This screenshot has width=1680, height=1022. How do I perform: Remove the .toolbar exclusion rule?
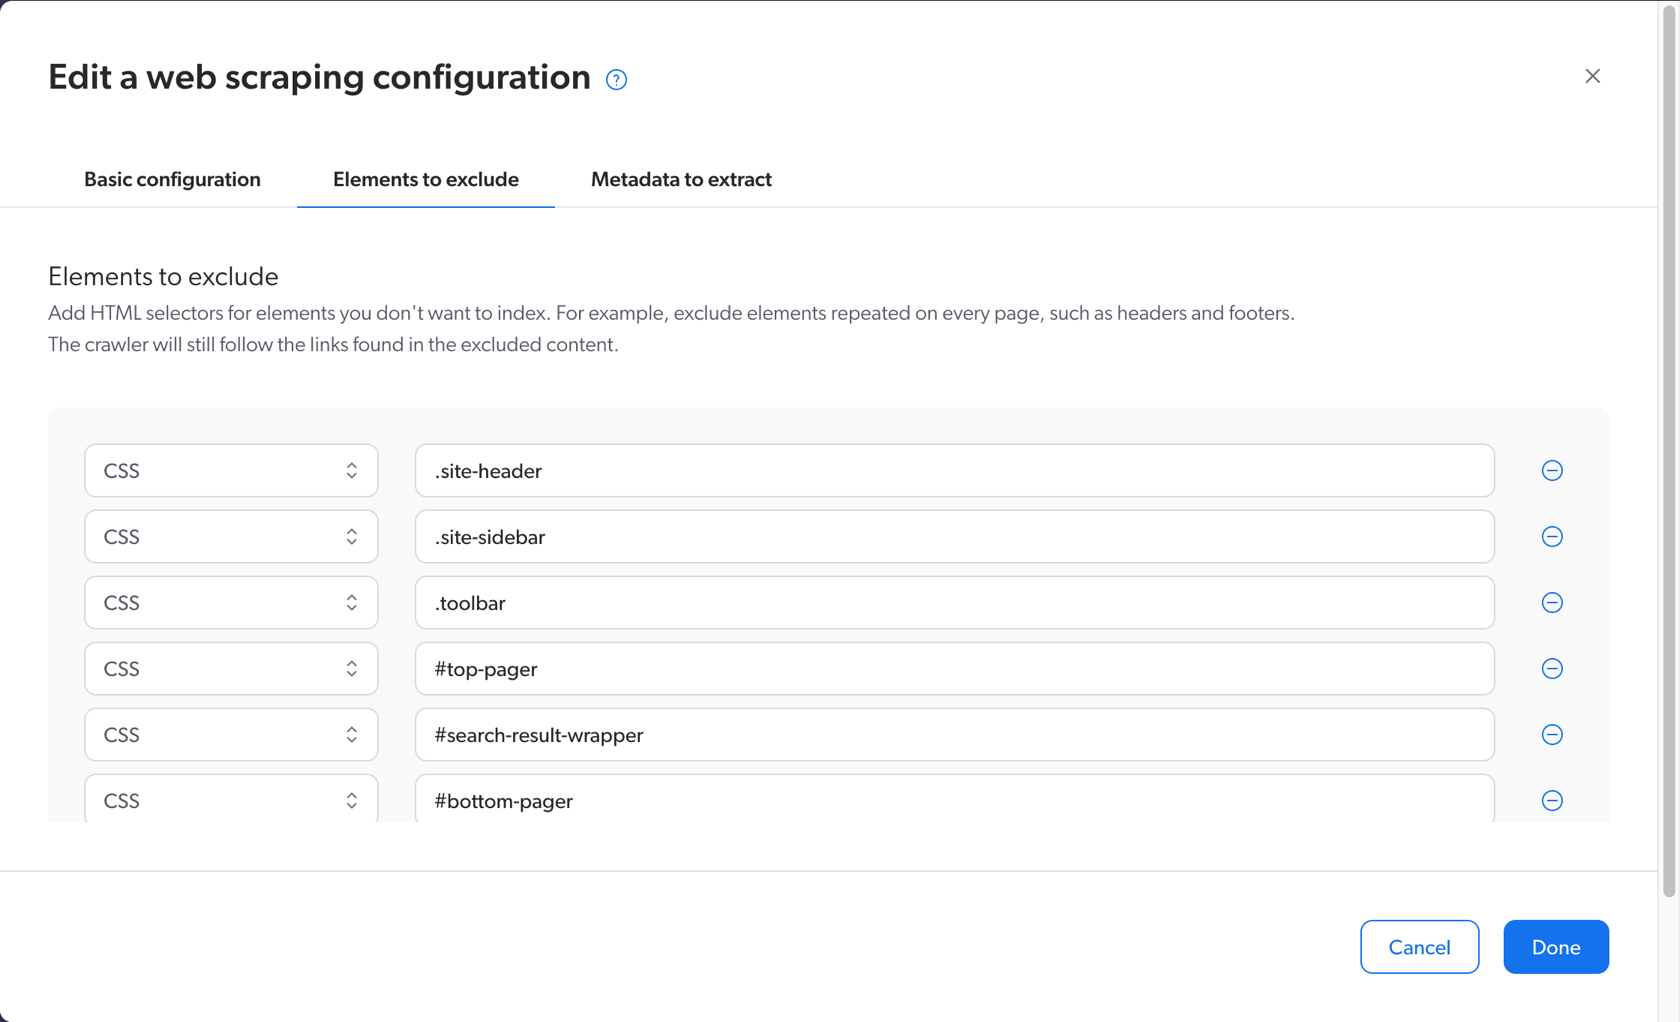pyautogui.click(x=1552, y=602)
